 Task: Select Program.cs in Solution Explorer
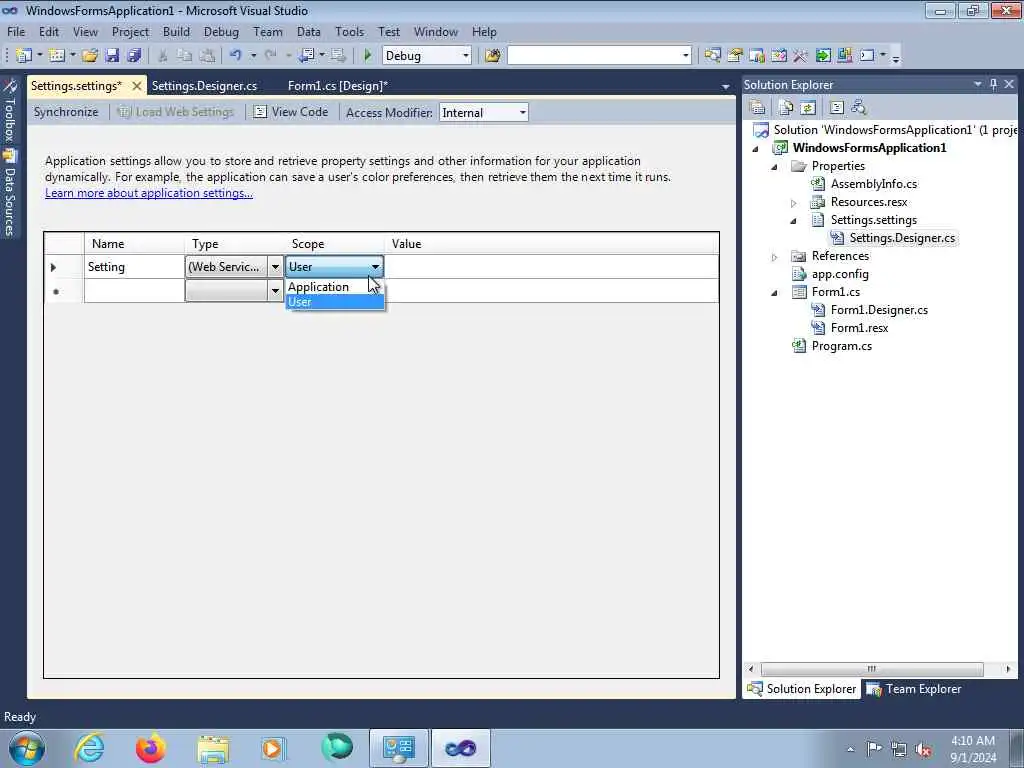[841, 346]
